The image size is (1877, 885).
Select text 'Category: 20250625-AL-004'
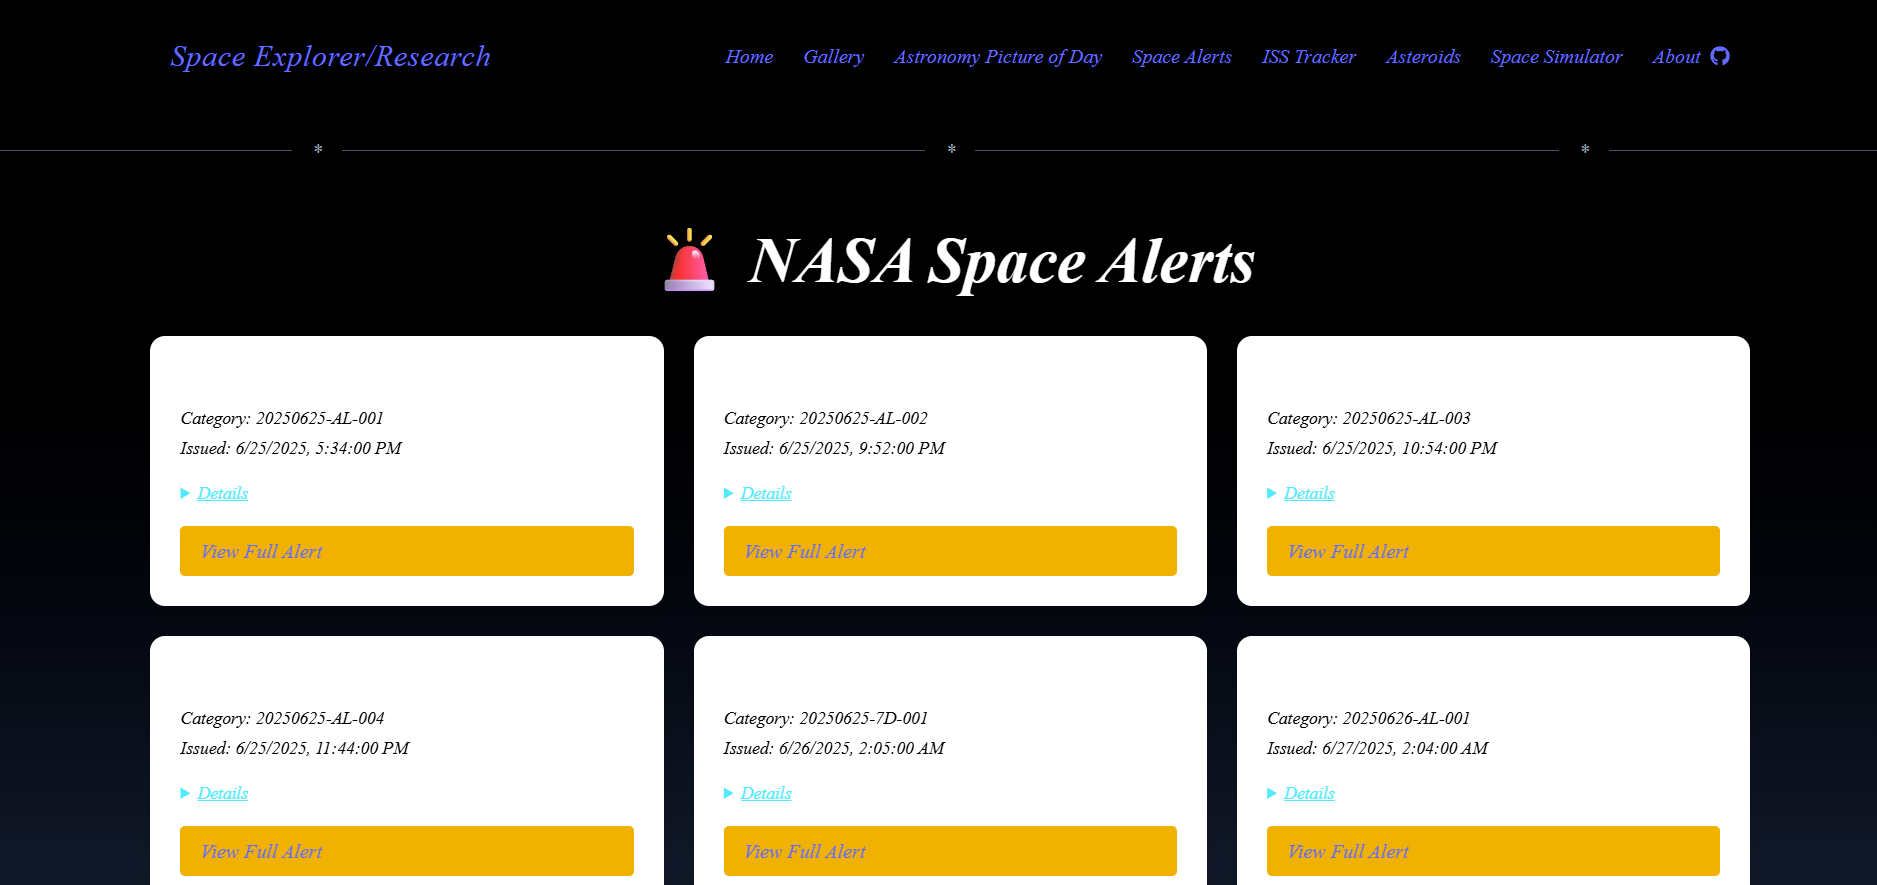pyautogui.click(x=282, y=718)
